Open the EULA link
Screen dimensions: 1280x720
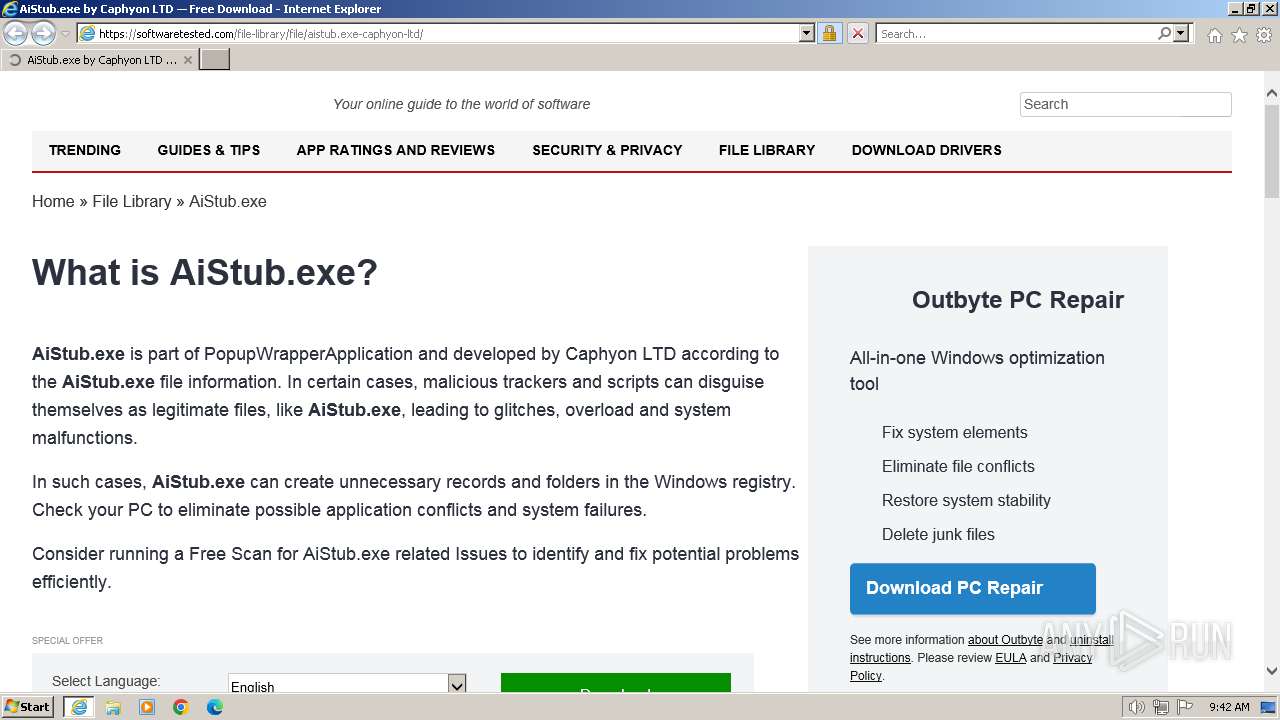tap(1011, 658)
